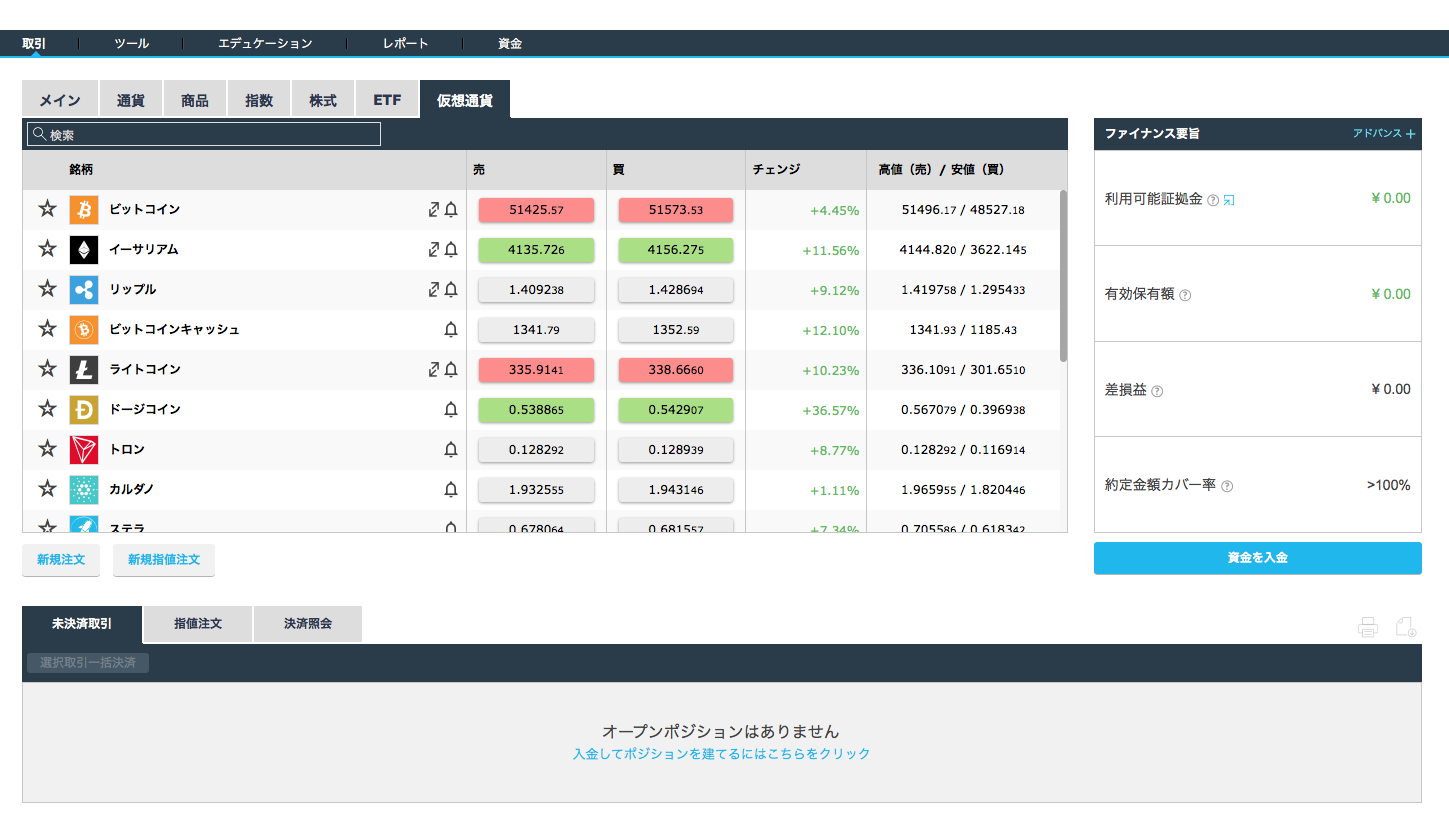Open the Bitcoin price chart icon
The width and height of the screenshot is (1449, 815).
[x=433, y=209]
